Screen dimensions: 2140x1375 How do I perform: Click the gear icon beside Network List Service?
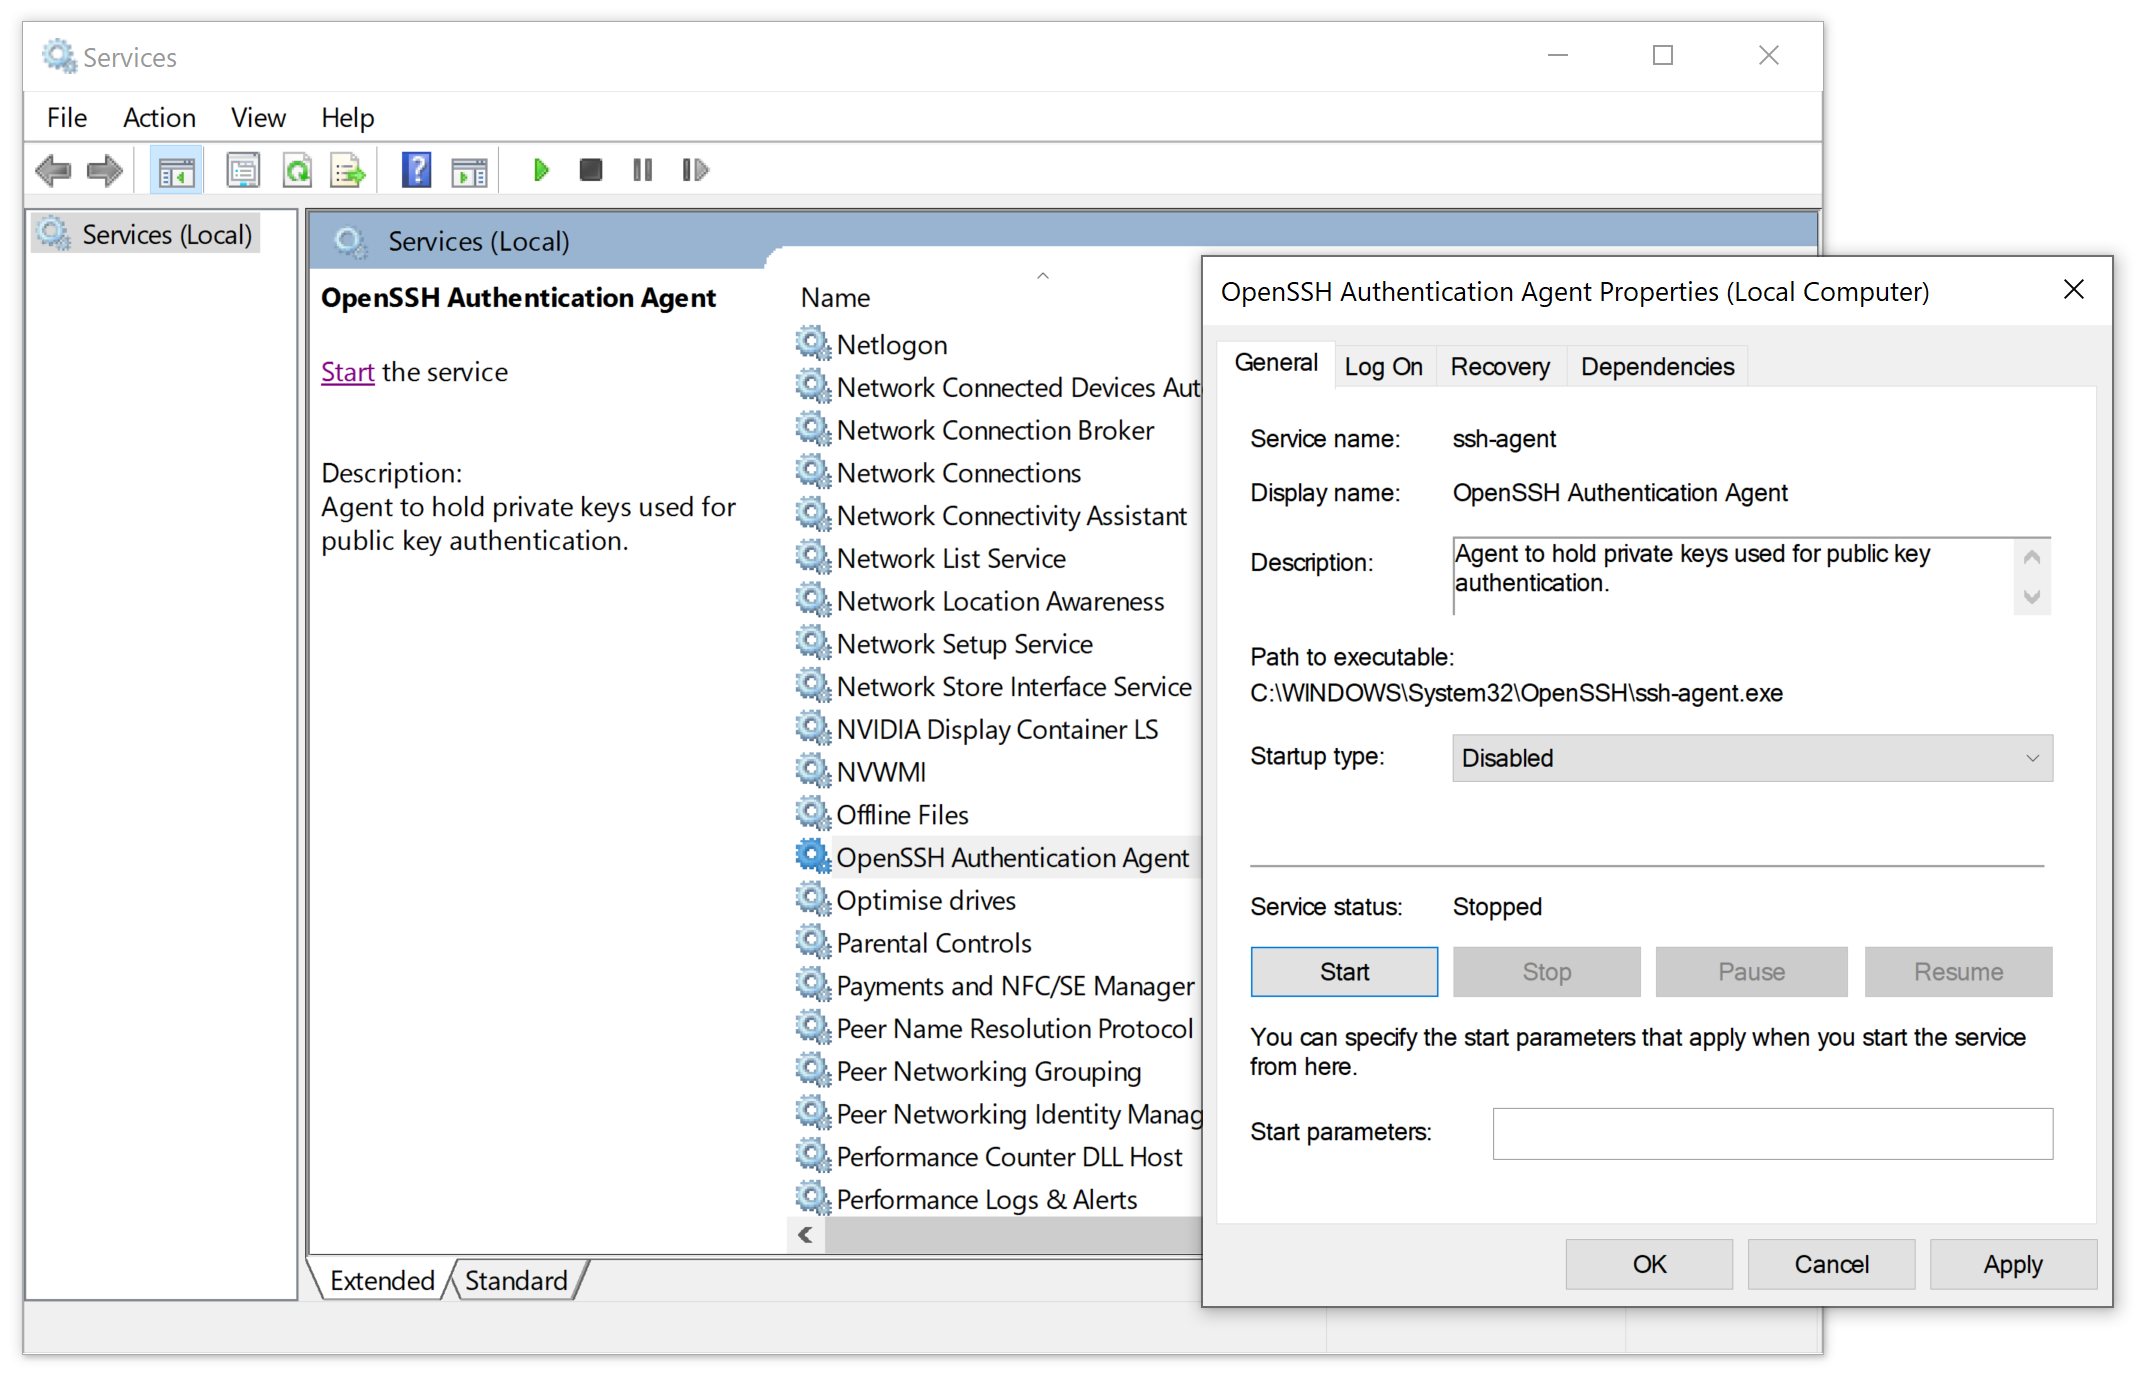(x=813, y=557)
